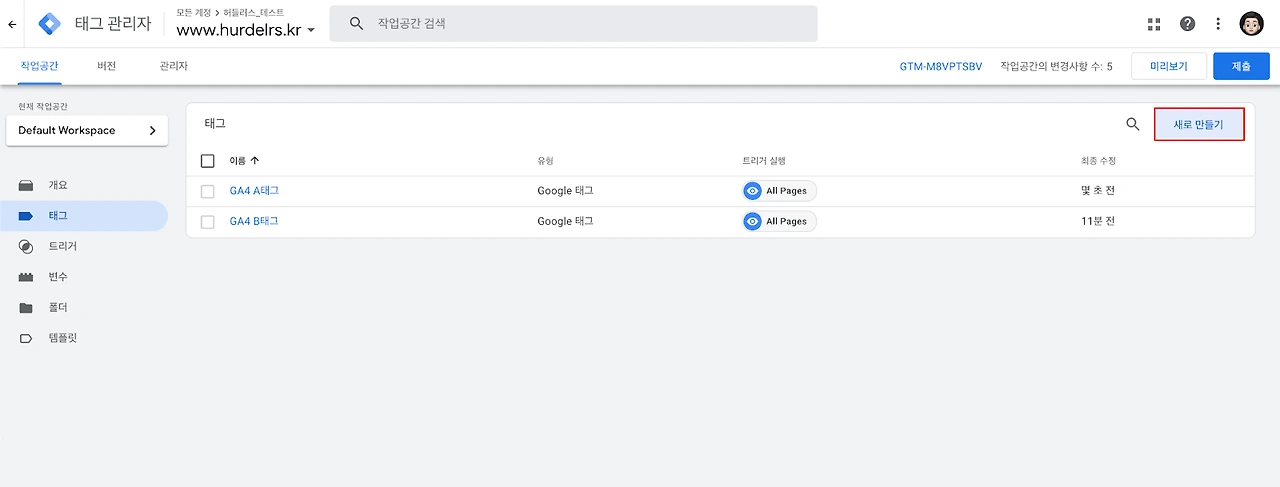
Task: Click the back arrow icon
Action: [12, 24]
